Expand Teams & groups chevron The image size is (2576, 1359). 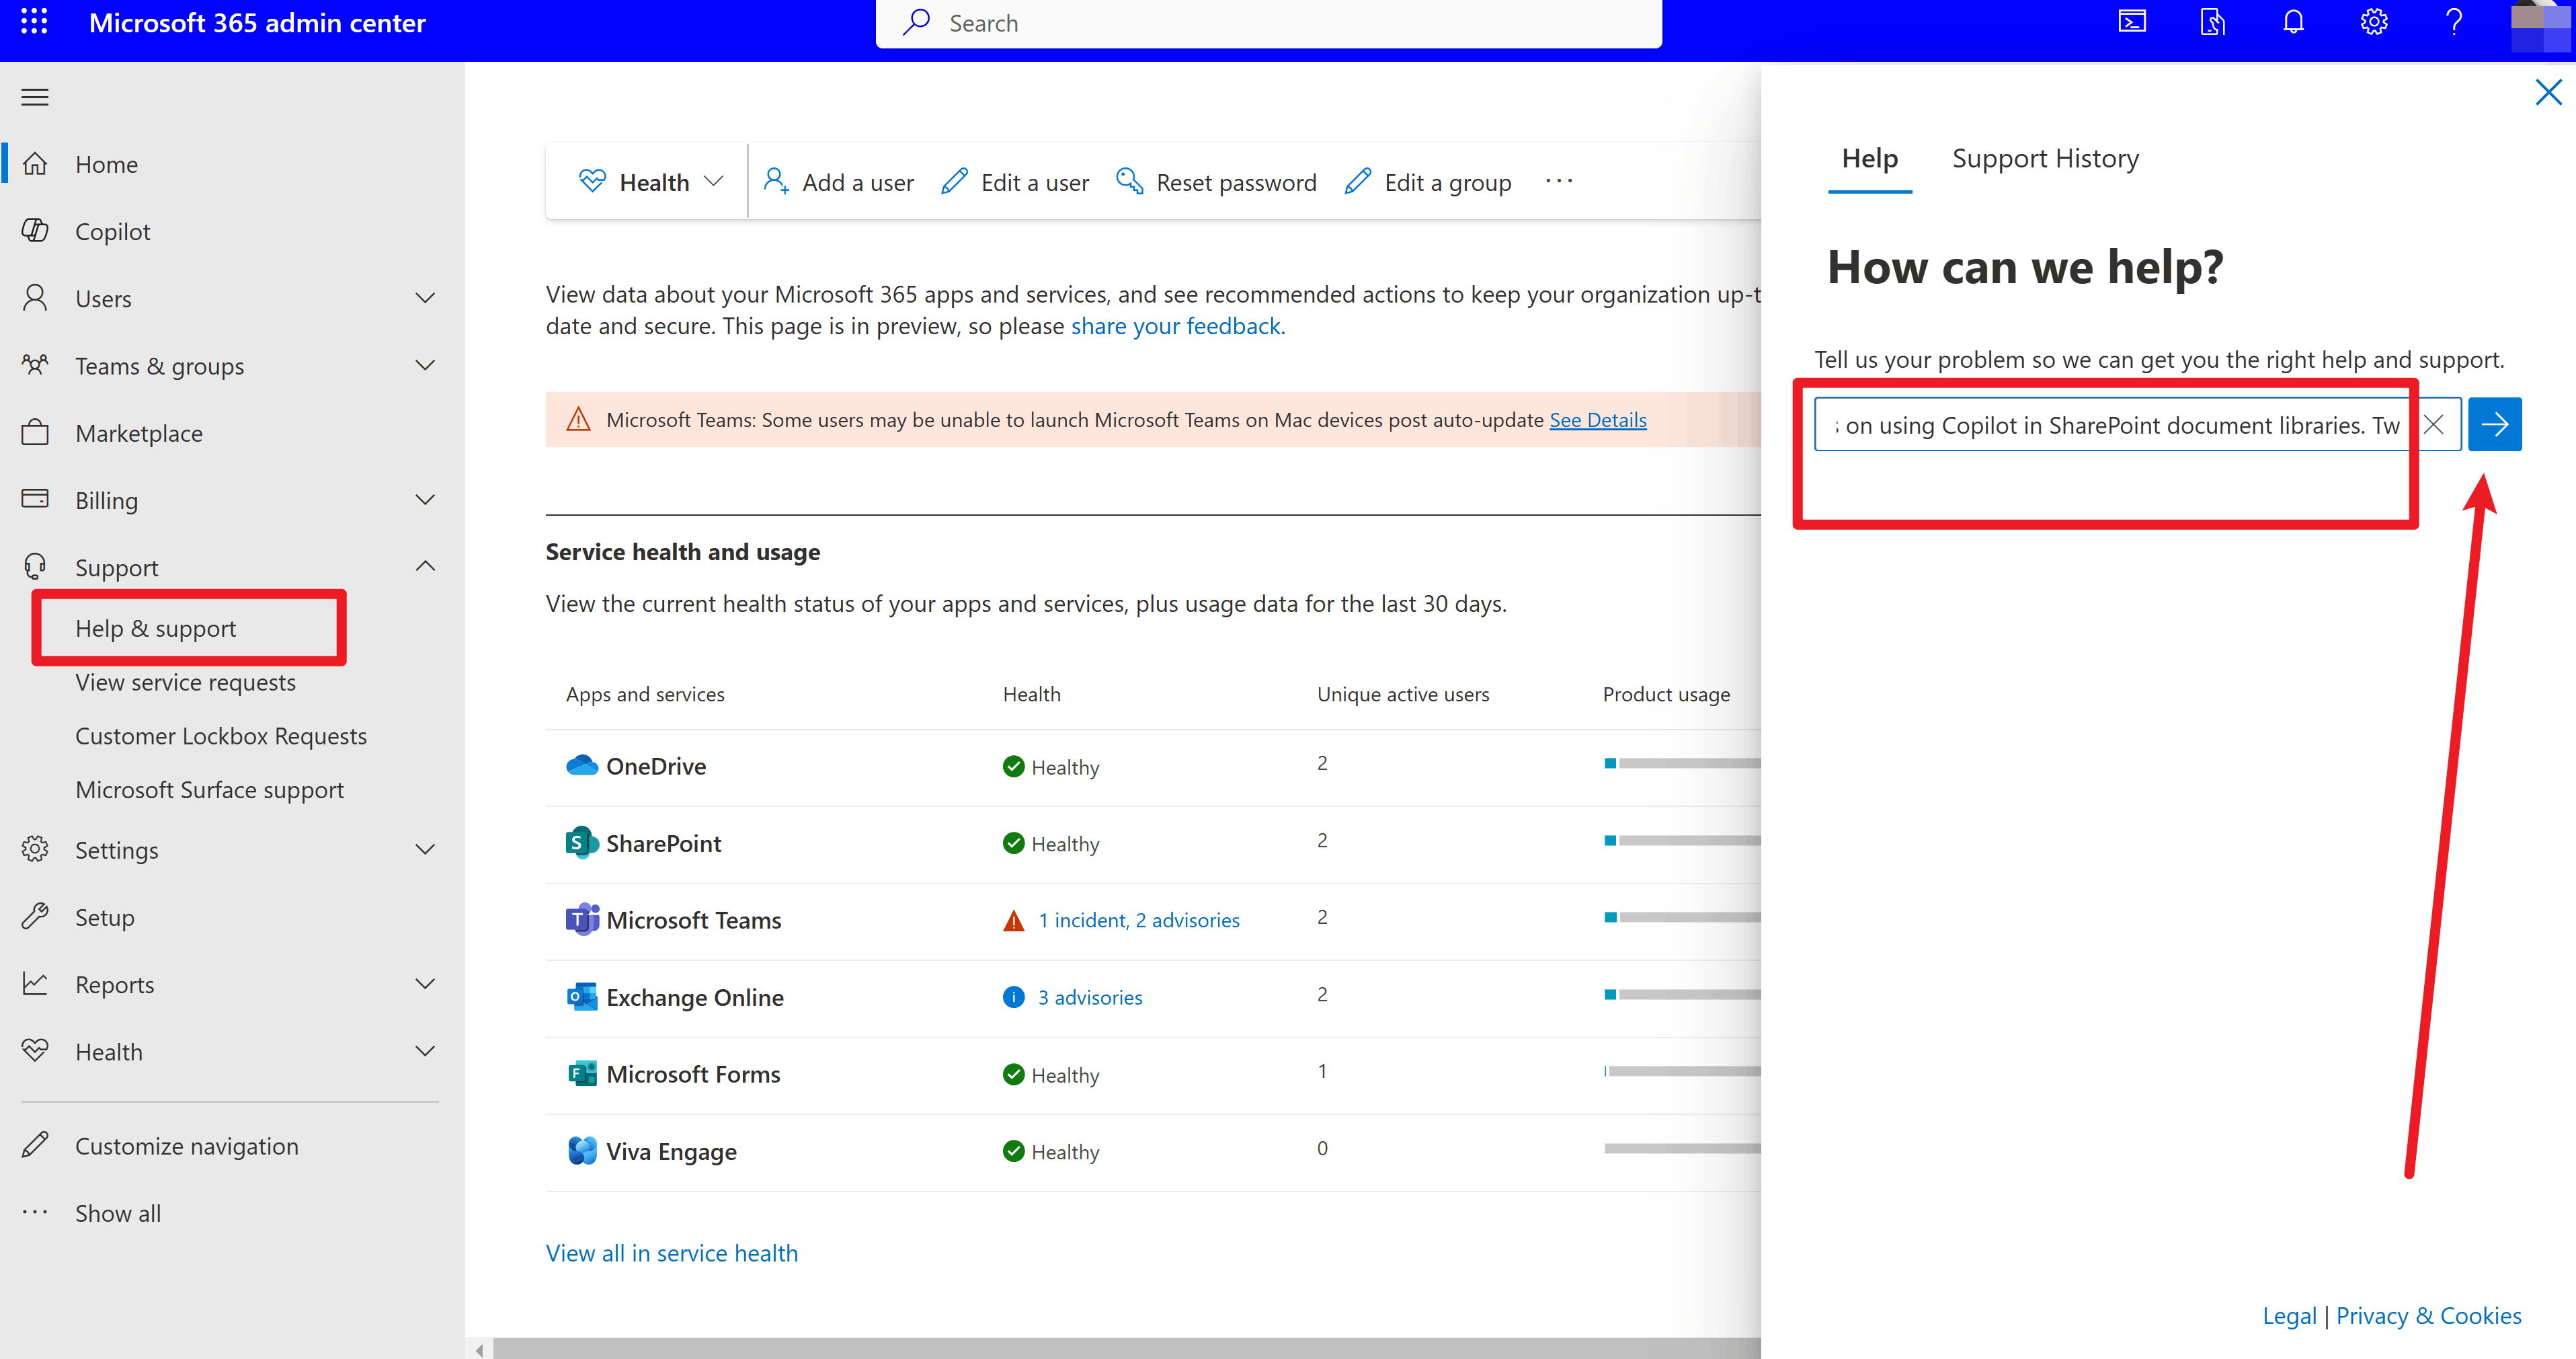click(x=425, y=365)
